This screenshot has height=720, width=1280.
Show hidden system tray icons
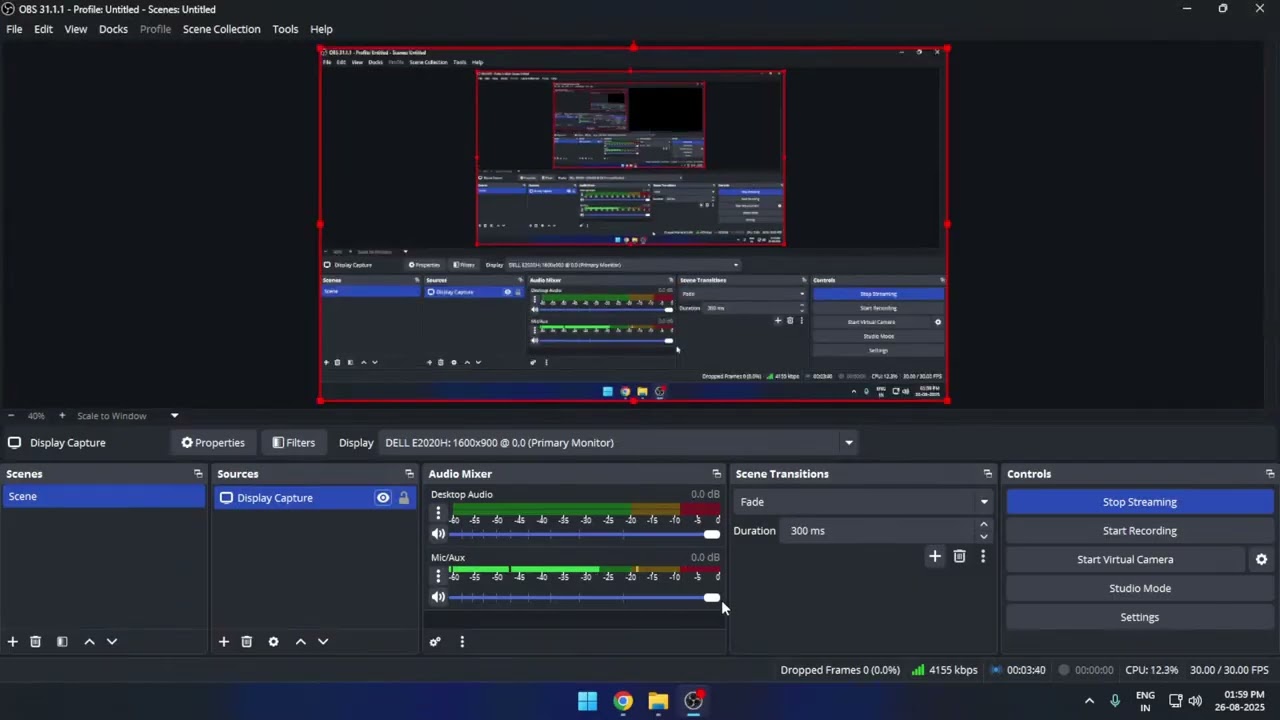point(1089,701)
